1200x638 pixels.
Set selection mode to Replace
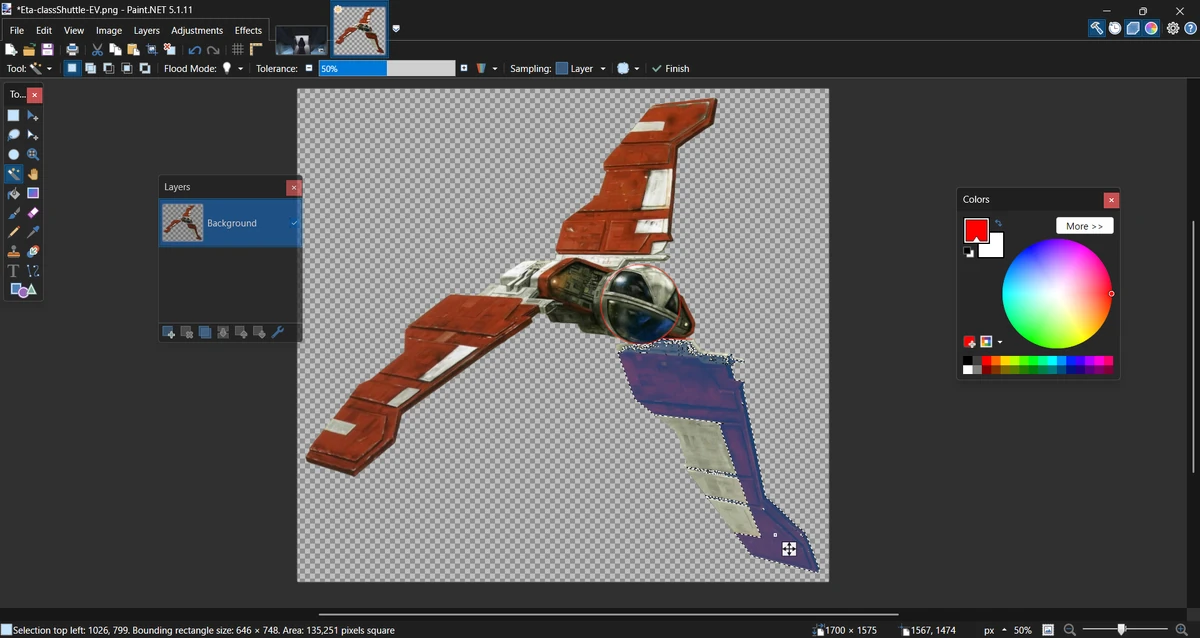coord(72,68)
